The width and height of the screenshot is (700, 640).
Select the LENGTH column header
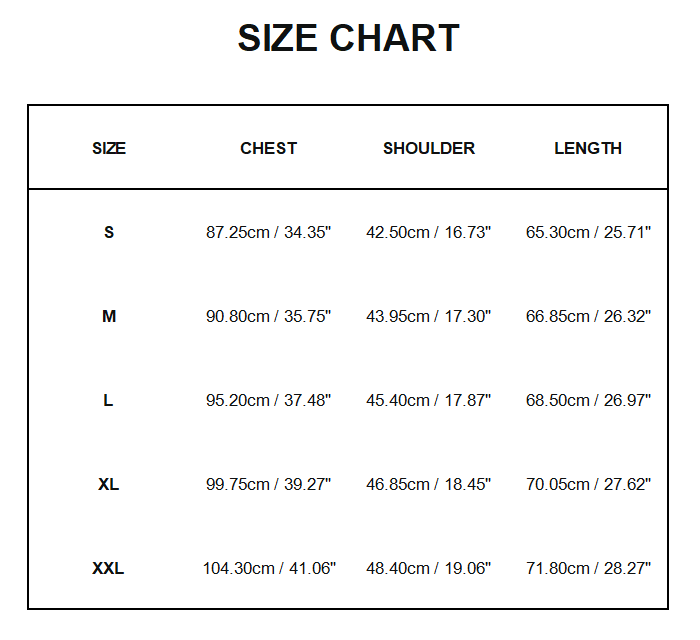[588, 148]
